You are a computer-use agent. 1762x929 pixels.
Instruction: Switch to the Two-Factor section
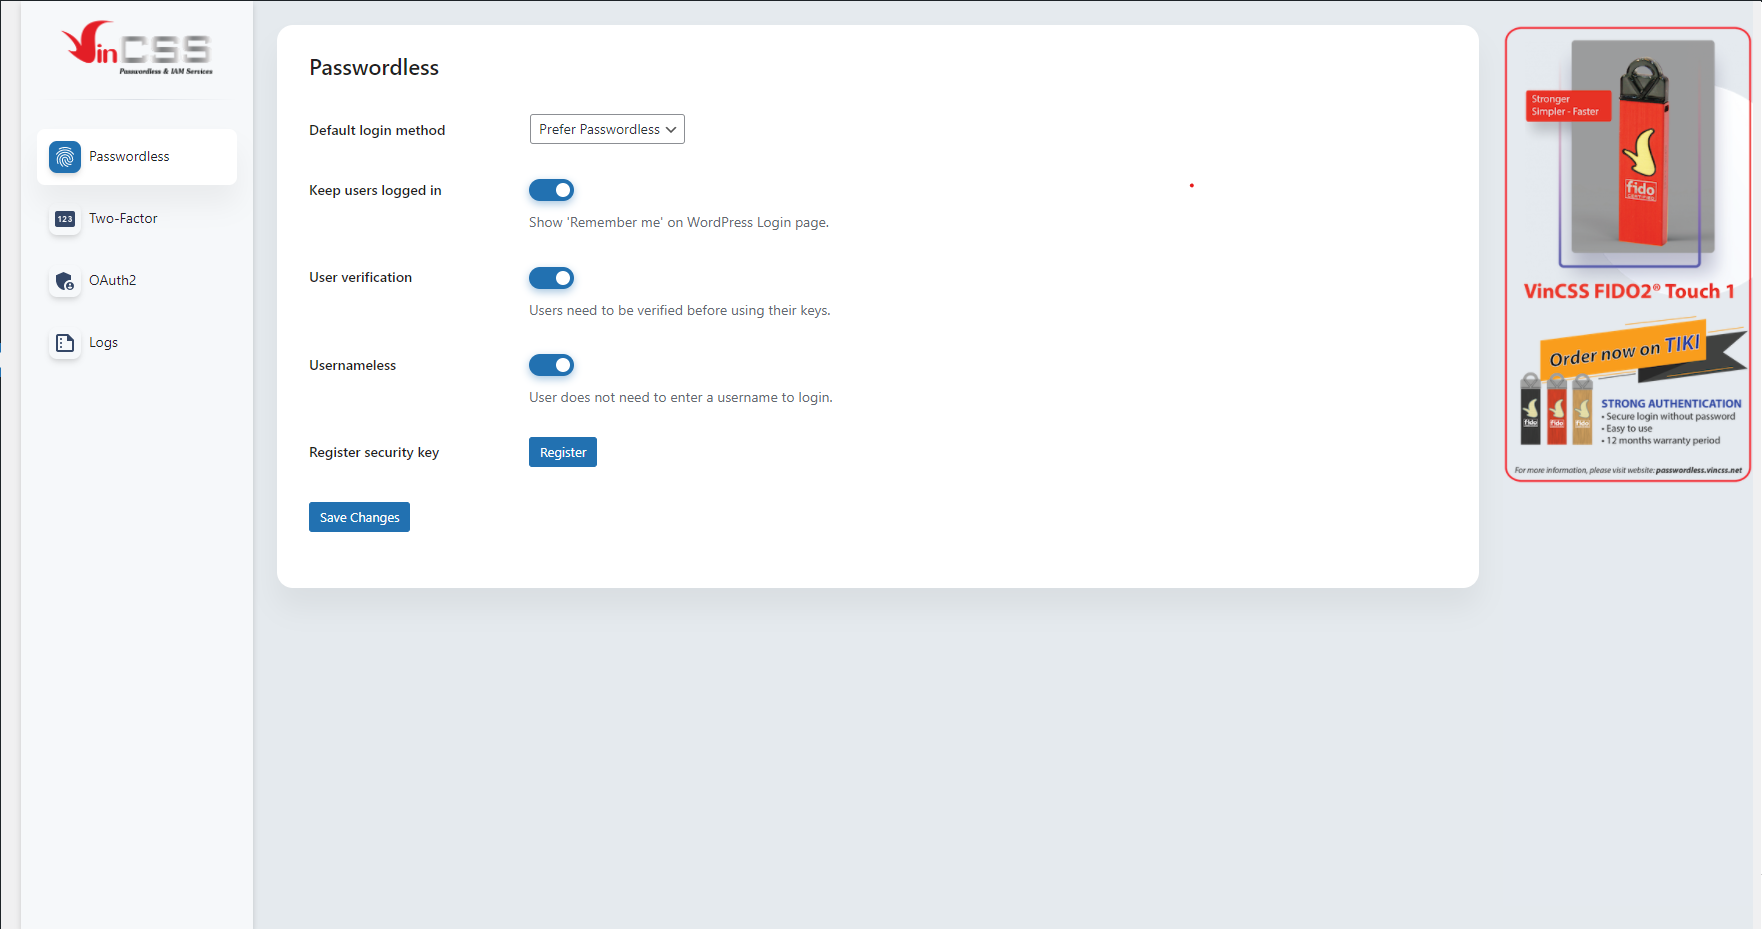click(123, 218)
